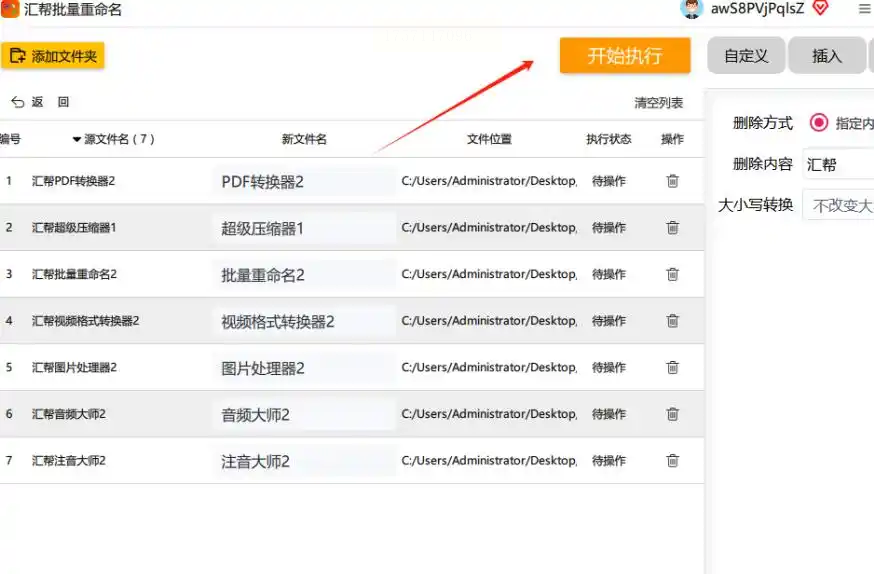Image resolution: width=874 pixels, height=574 pixels.
Task: Select source file 汇帮音频大师2
Action: click(69, 414)
